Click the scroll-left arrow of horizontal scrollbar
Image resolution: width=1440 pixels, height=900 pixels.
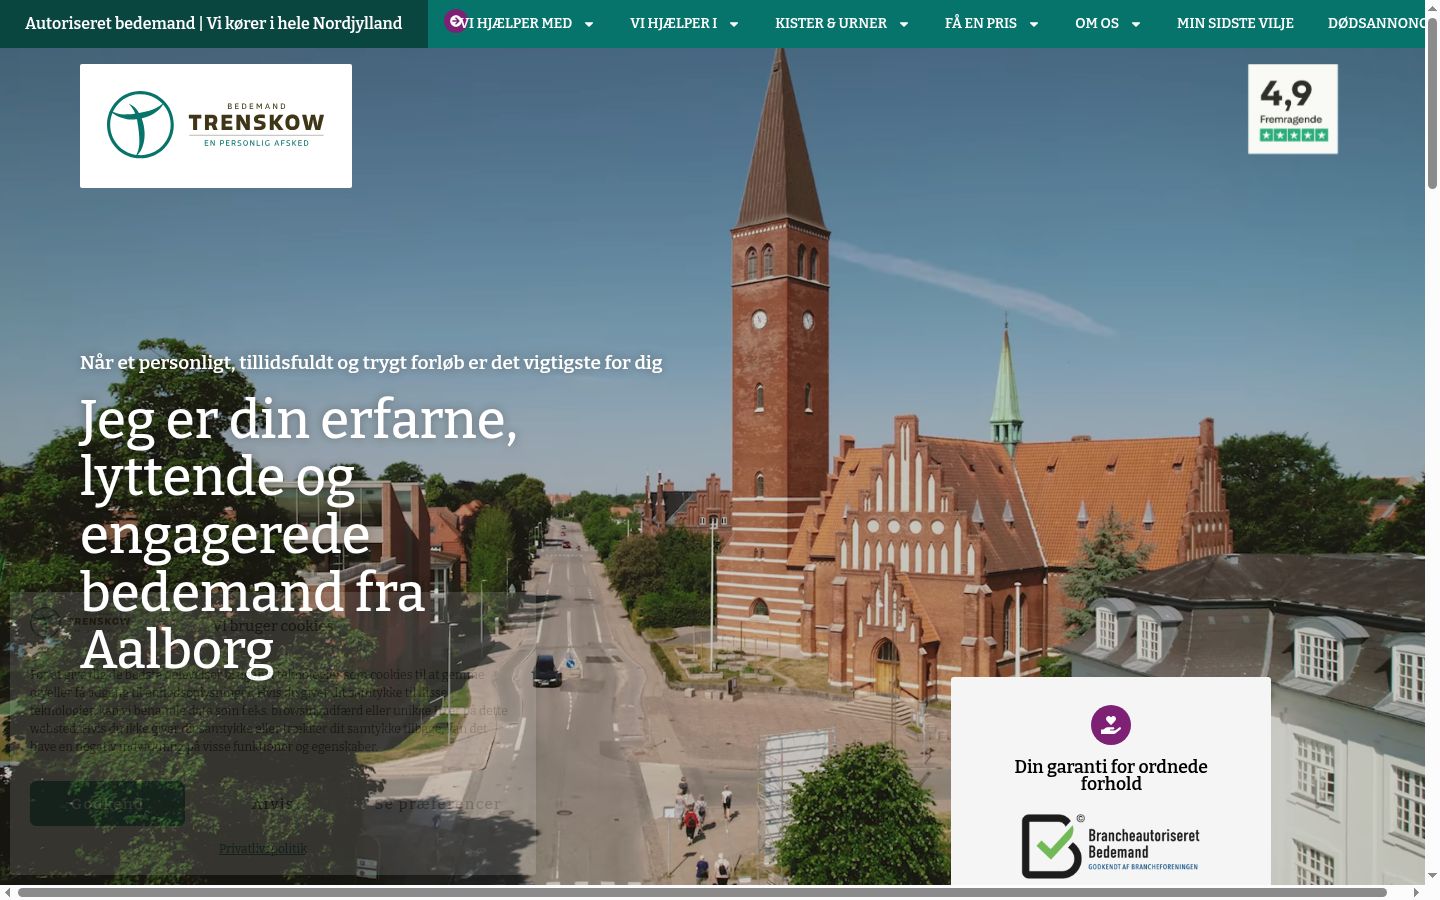coord(7,892)
